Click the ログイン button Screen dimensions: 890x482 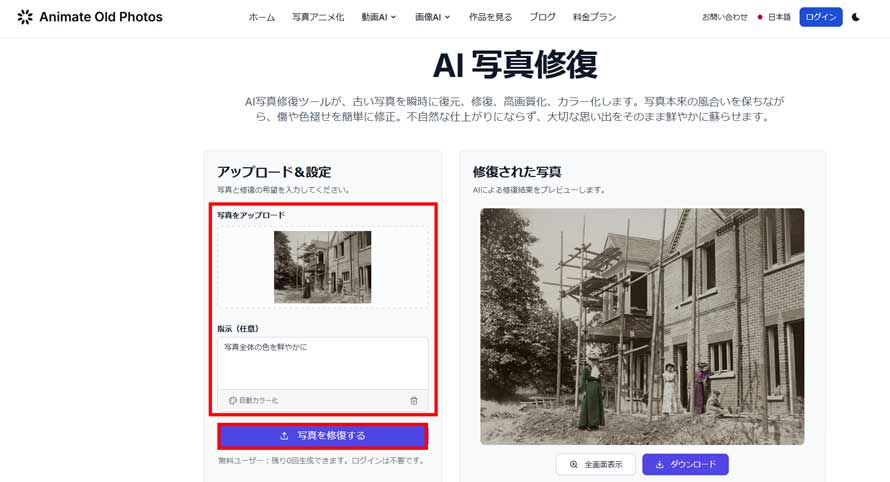tap(821, 17)
